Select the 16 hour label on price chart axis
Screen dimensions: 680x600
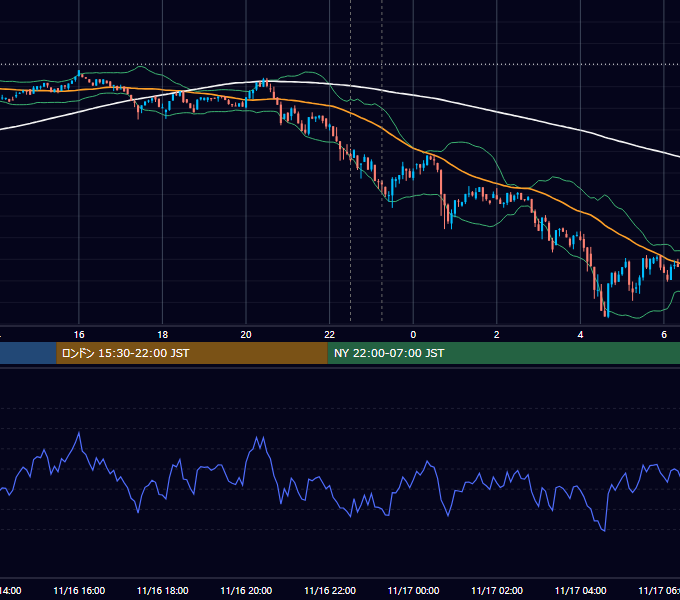(x=79, y=334)
